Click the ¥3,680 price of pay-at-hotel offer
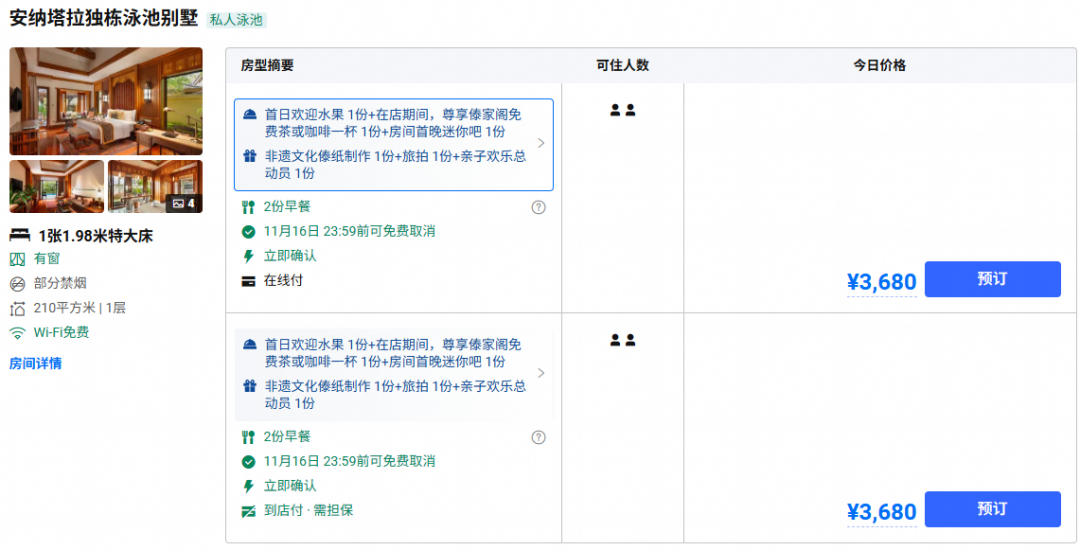The height and width of the screenshot is (550, 1080). 882,511
